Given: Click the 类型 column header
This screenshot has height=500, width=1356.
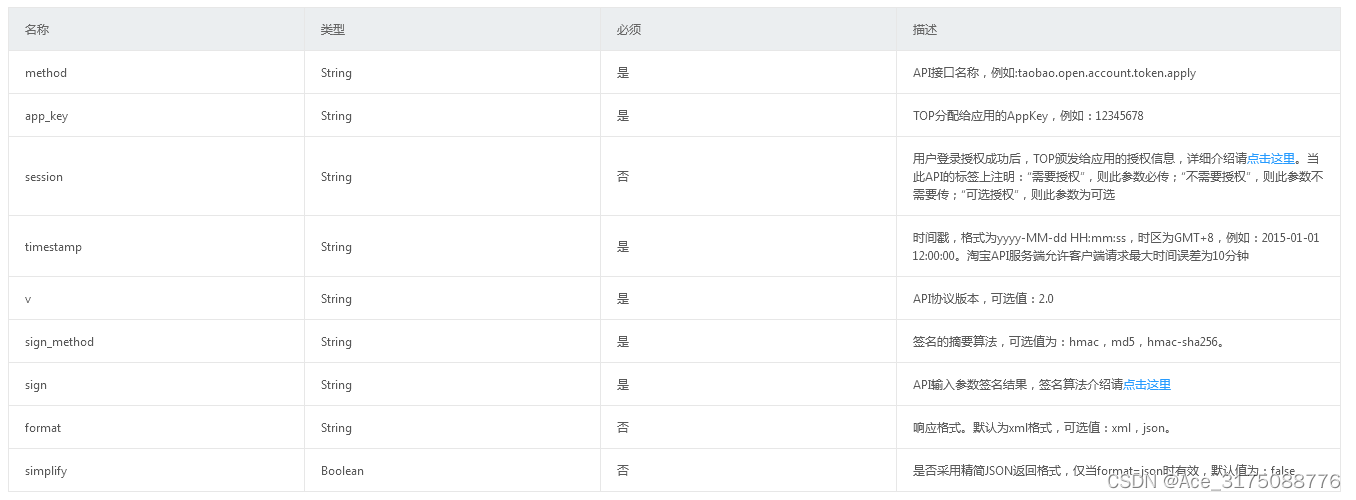Looking at the screenshot, I should [x=333, y=30].
